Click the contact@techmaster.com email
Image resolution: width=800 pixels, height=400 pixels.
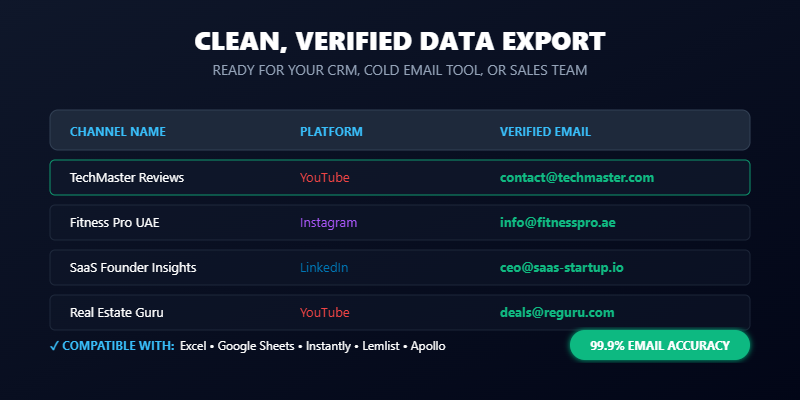pos(577,178)
